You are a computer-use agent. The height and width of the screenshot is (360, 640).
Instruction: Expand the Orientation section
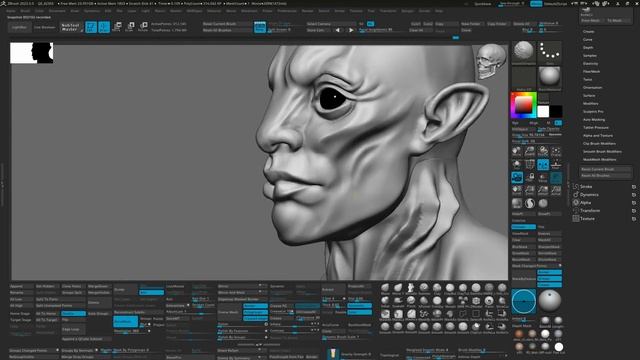(592, 88)
